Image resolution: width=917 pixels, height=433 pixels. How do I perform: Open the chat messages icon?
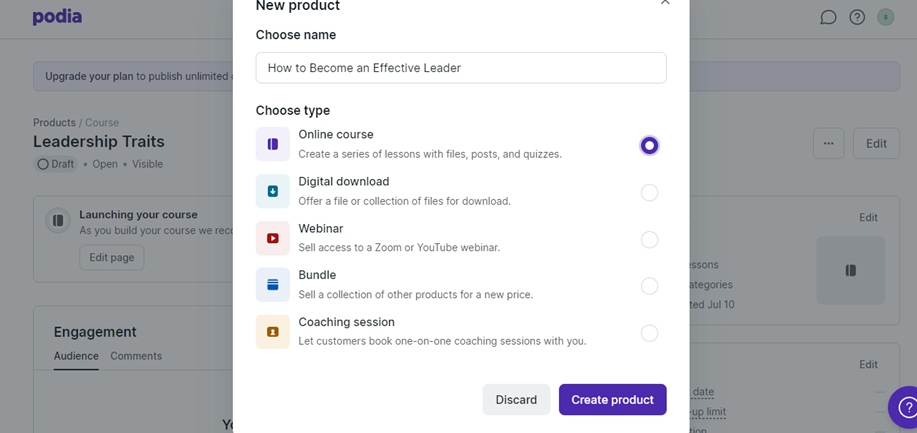pyautogui.click(x=828, y=18)
